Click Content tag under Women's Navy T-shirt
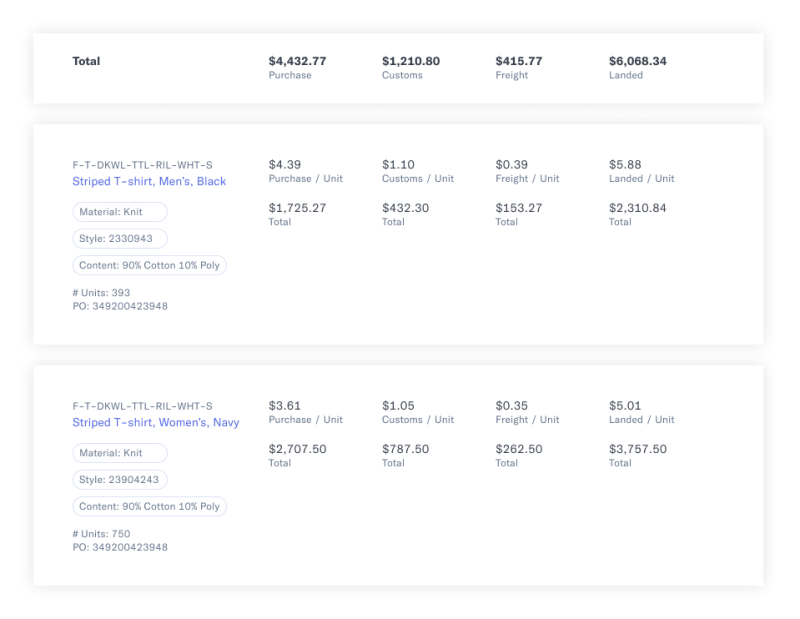The height and width of the screenshot is (619, 800). (149, 506)
